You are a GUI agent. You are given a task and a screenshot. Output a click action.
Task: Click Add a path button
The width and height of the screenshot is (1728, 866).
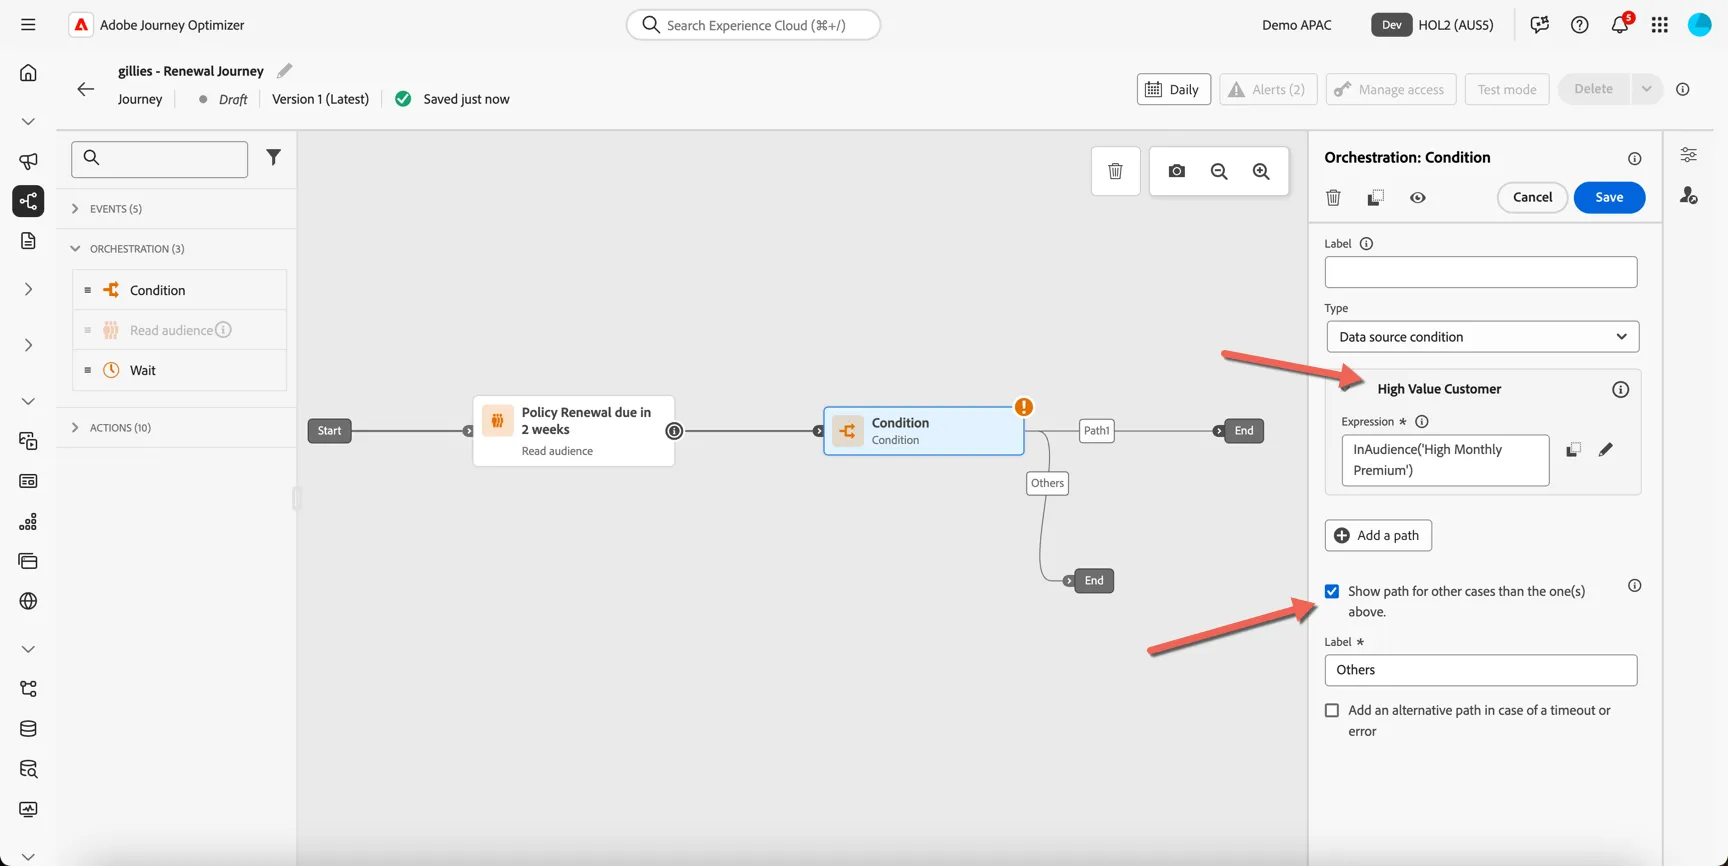coord(1378,535)
